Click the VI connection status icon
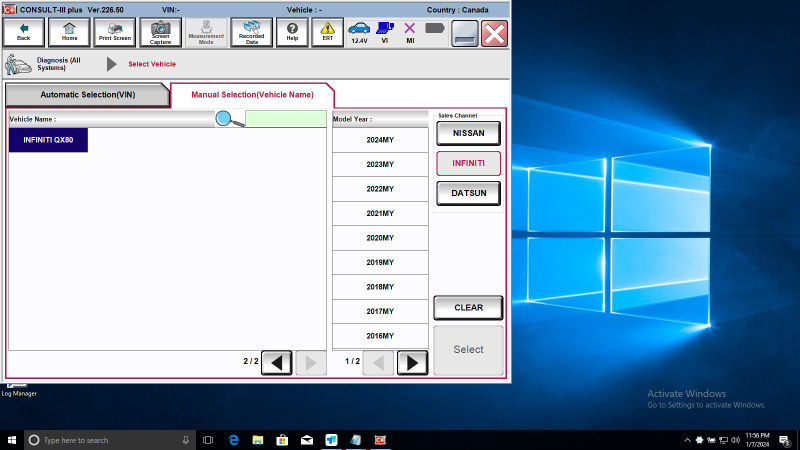Viewport: 800px width, 450px height. click(385, 33)
